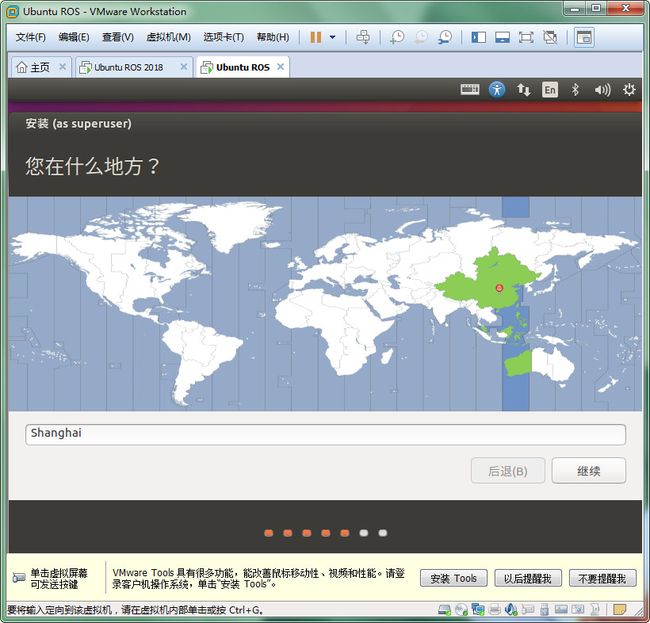Open the 文件(F) menu
Image resolution: width=650 pixels, height=623 pixels.
tap(31, 37)
